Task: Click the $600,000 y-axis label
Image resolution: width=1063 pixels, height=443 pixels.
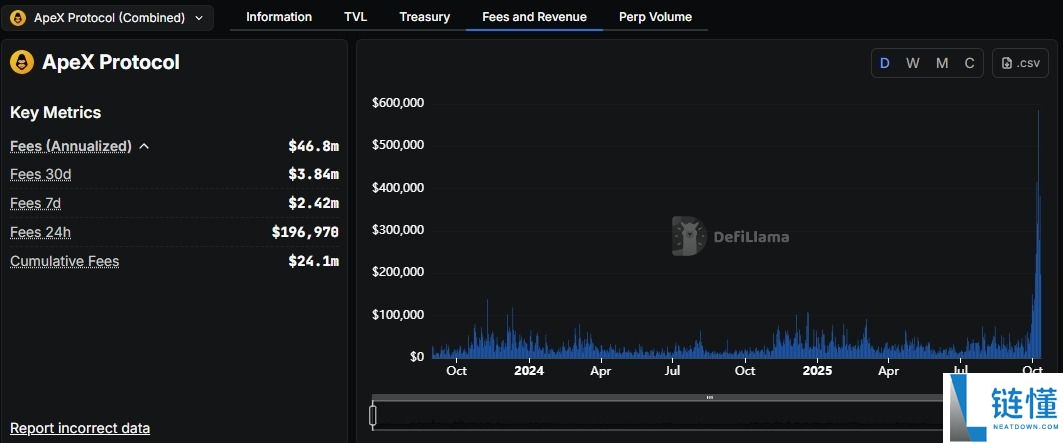Action: 398,102
